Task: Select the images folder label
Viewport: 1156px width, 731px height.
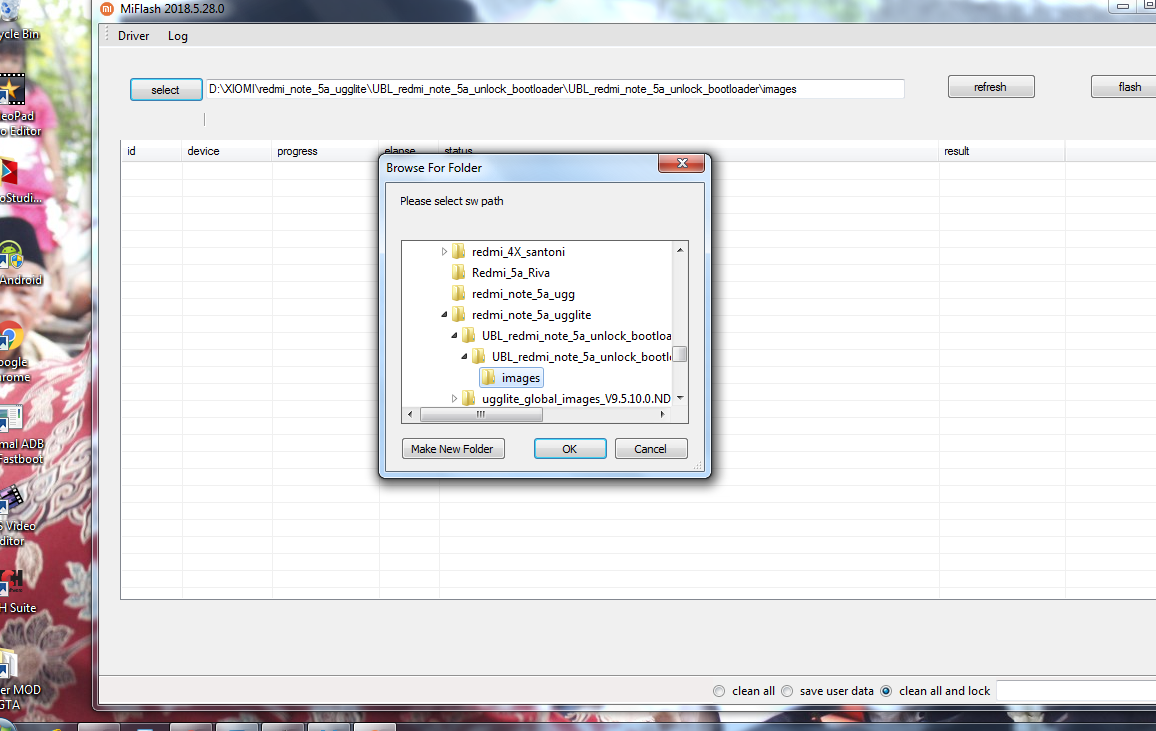Action: [x=520, y=378]
